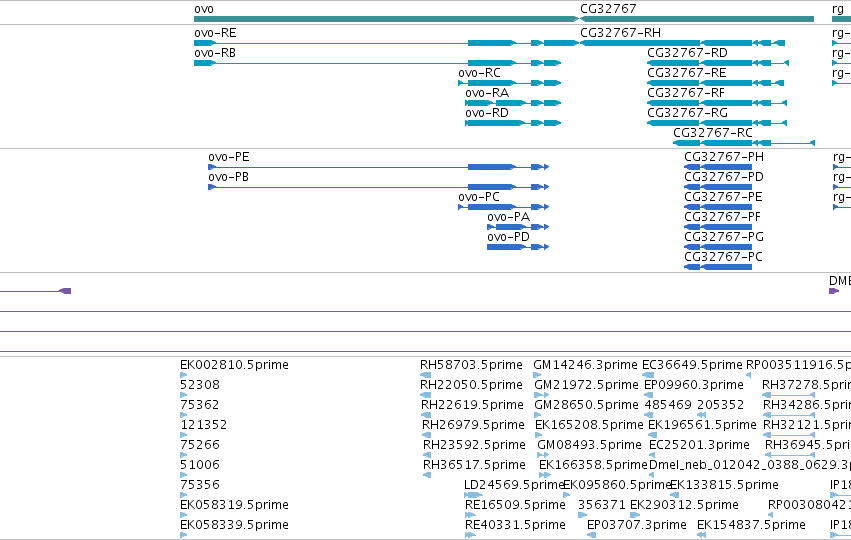851x540 pixels.
Task: Select the EK154837.5prime EST label
Action: pyautogui.click(x=751, y=525)
